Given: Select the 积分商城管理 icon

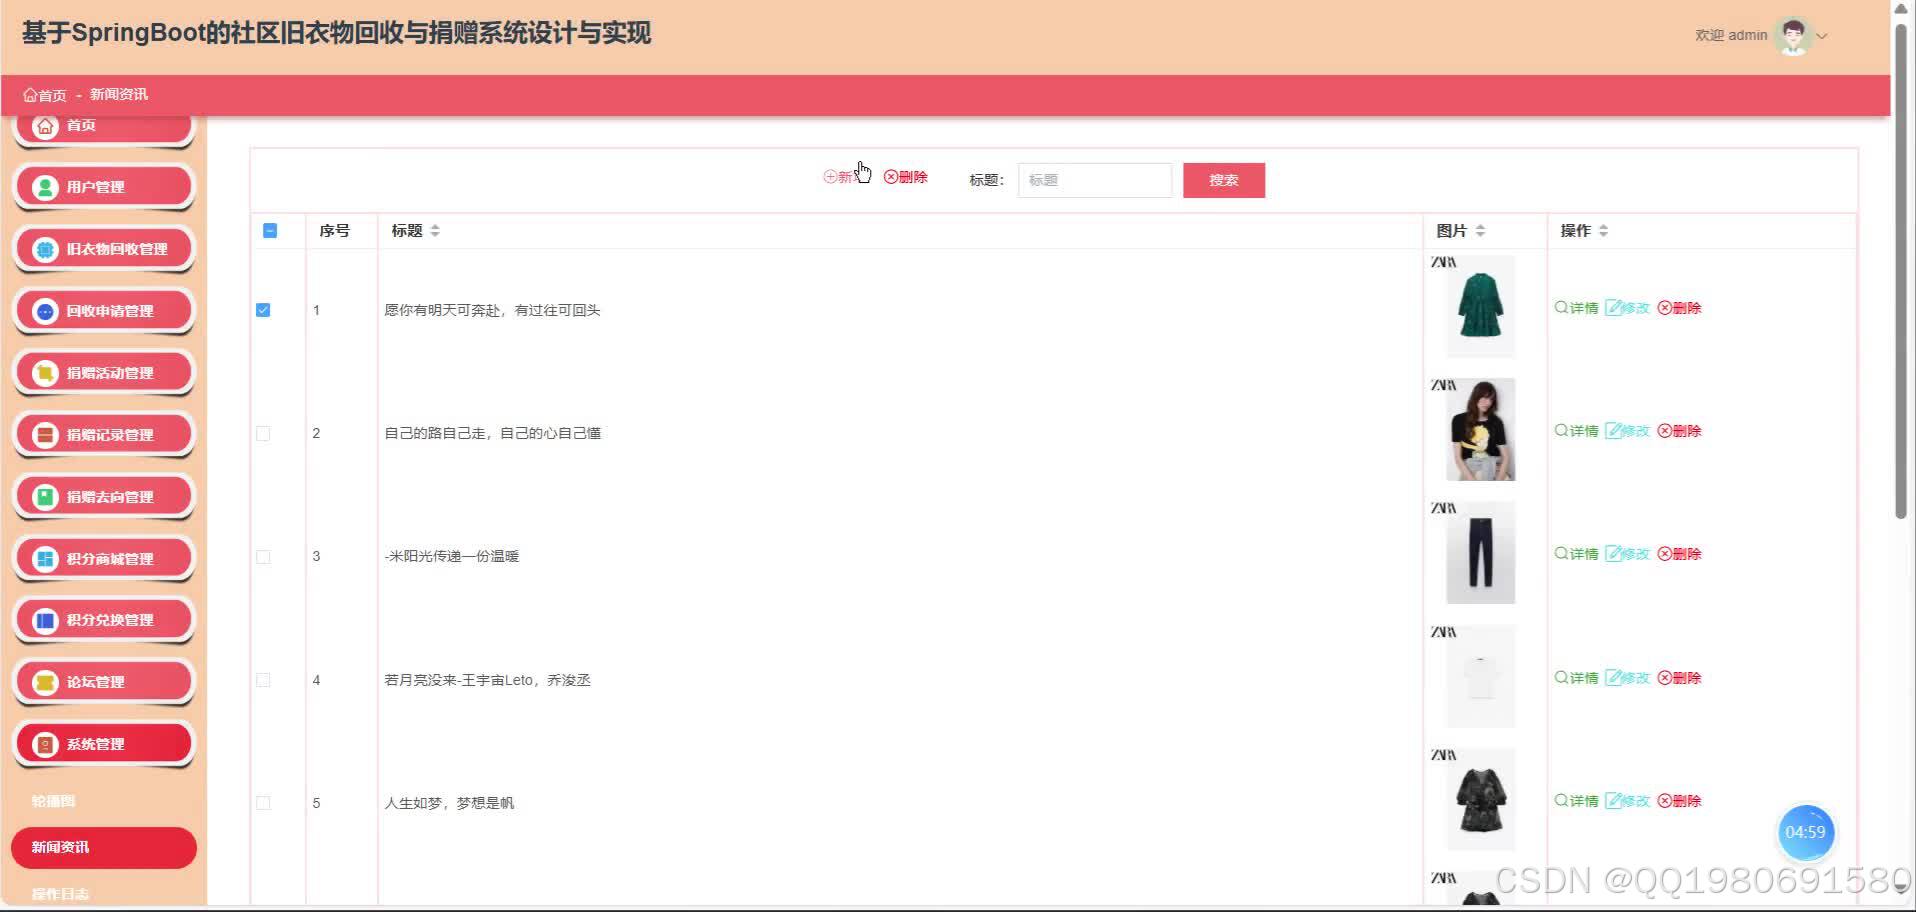Looking at the screenshot, I should (44, 558).
